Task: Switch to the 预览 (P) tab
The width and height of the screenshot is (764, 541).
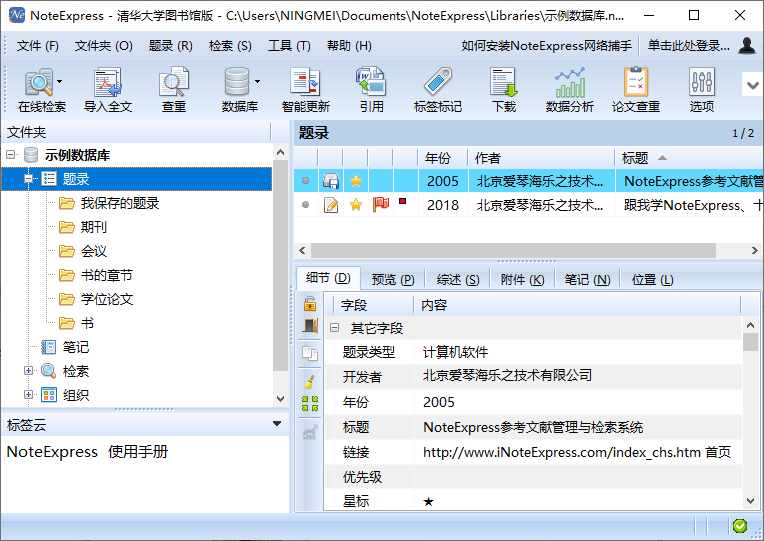Action: 390,280
